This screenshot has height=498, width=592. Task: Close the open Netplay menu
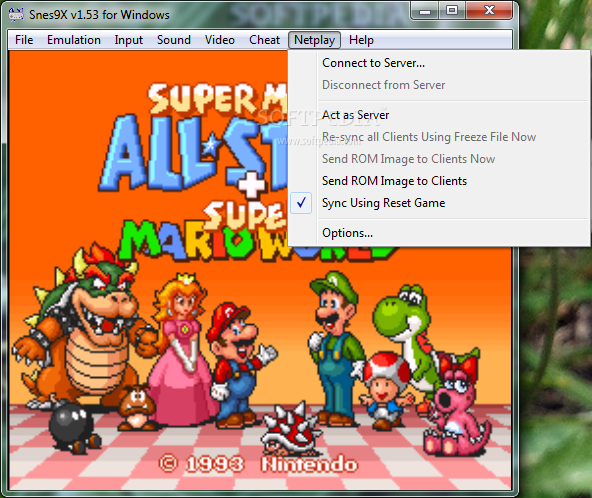[x=314, y=40]
